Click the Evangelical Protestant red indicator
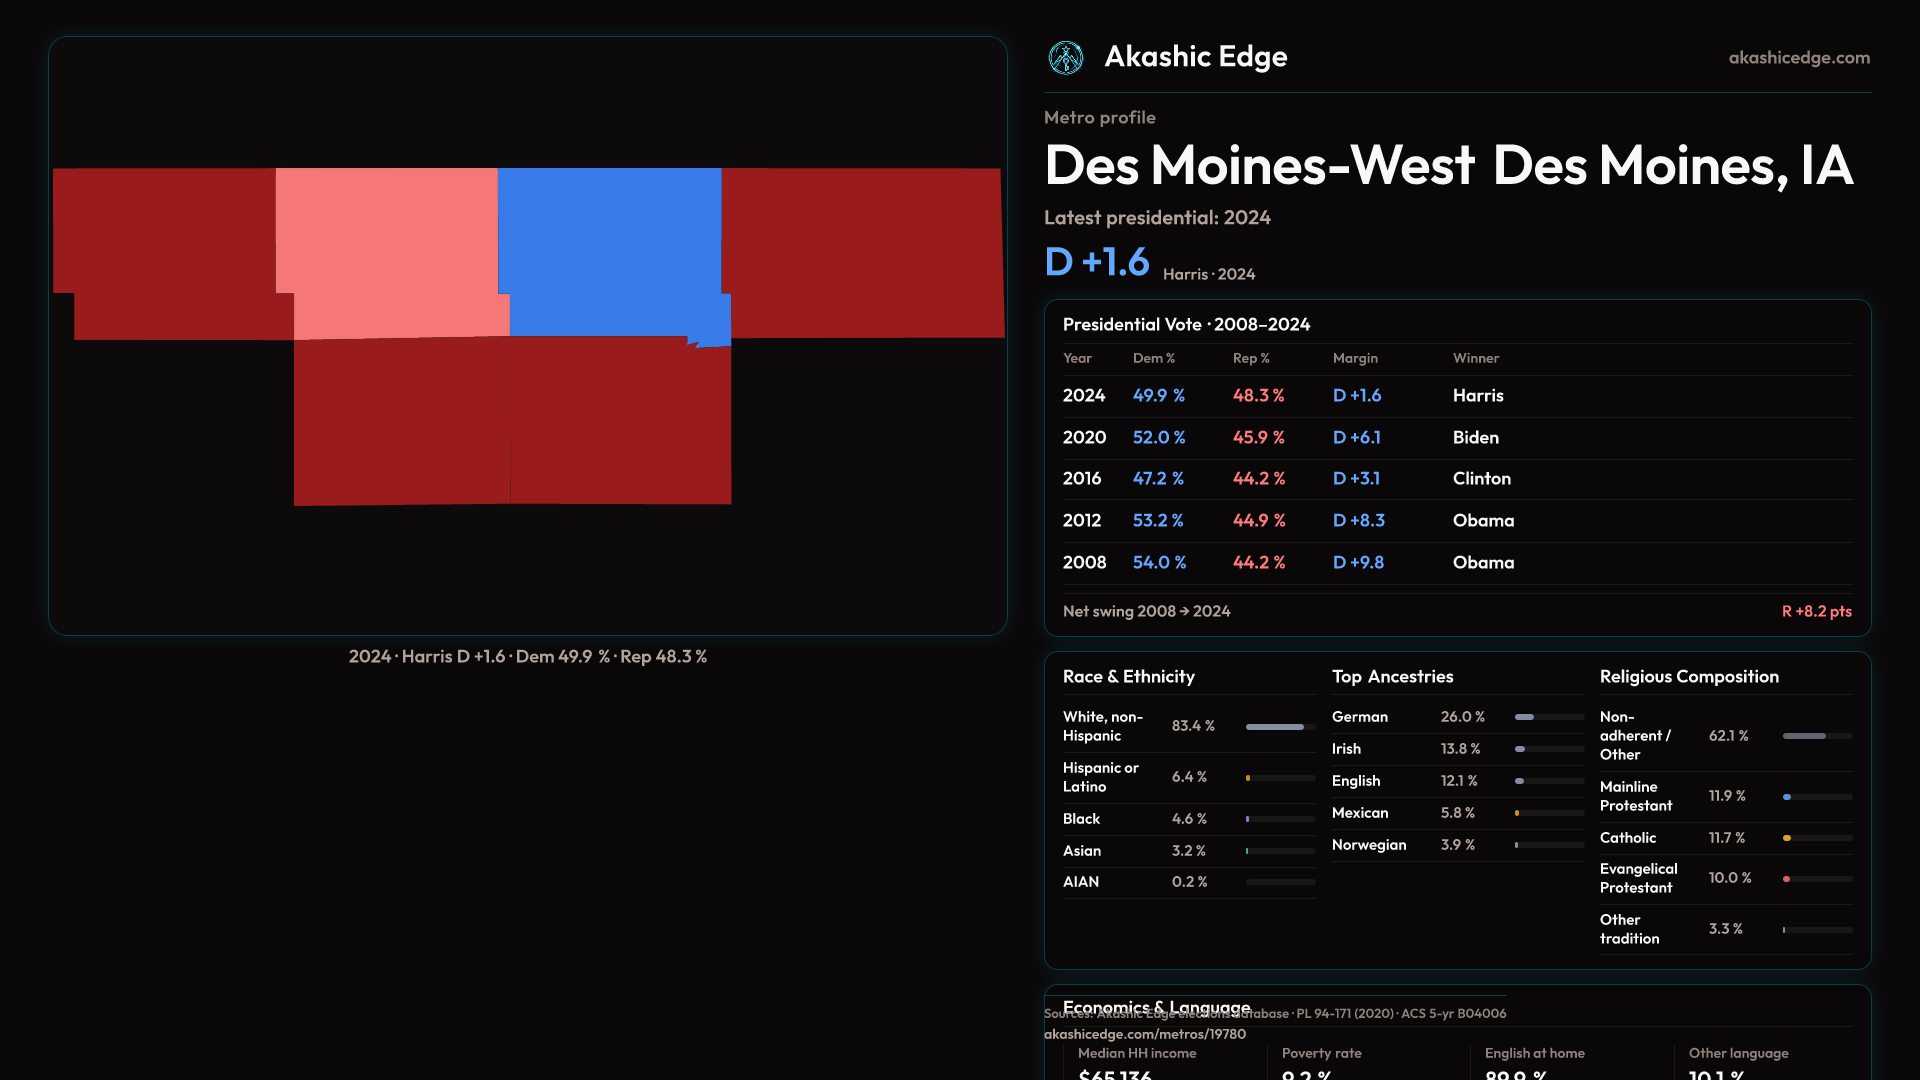Viewport: 1920px width, 1080px height. [1787, 879]
